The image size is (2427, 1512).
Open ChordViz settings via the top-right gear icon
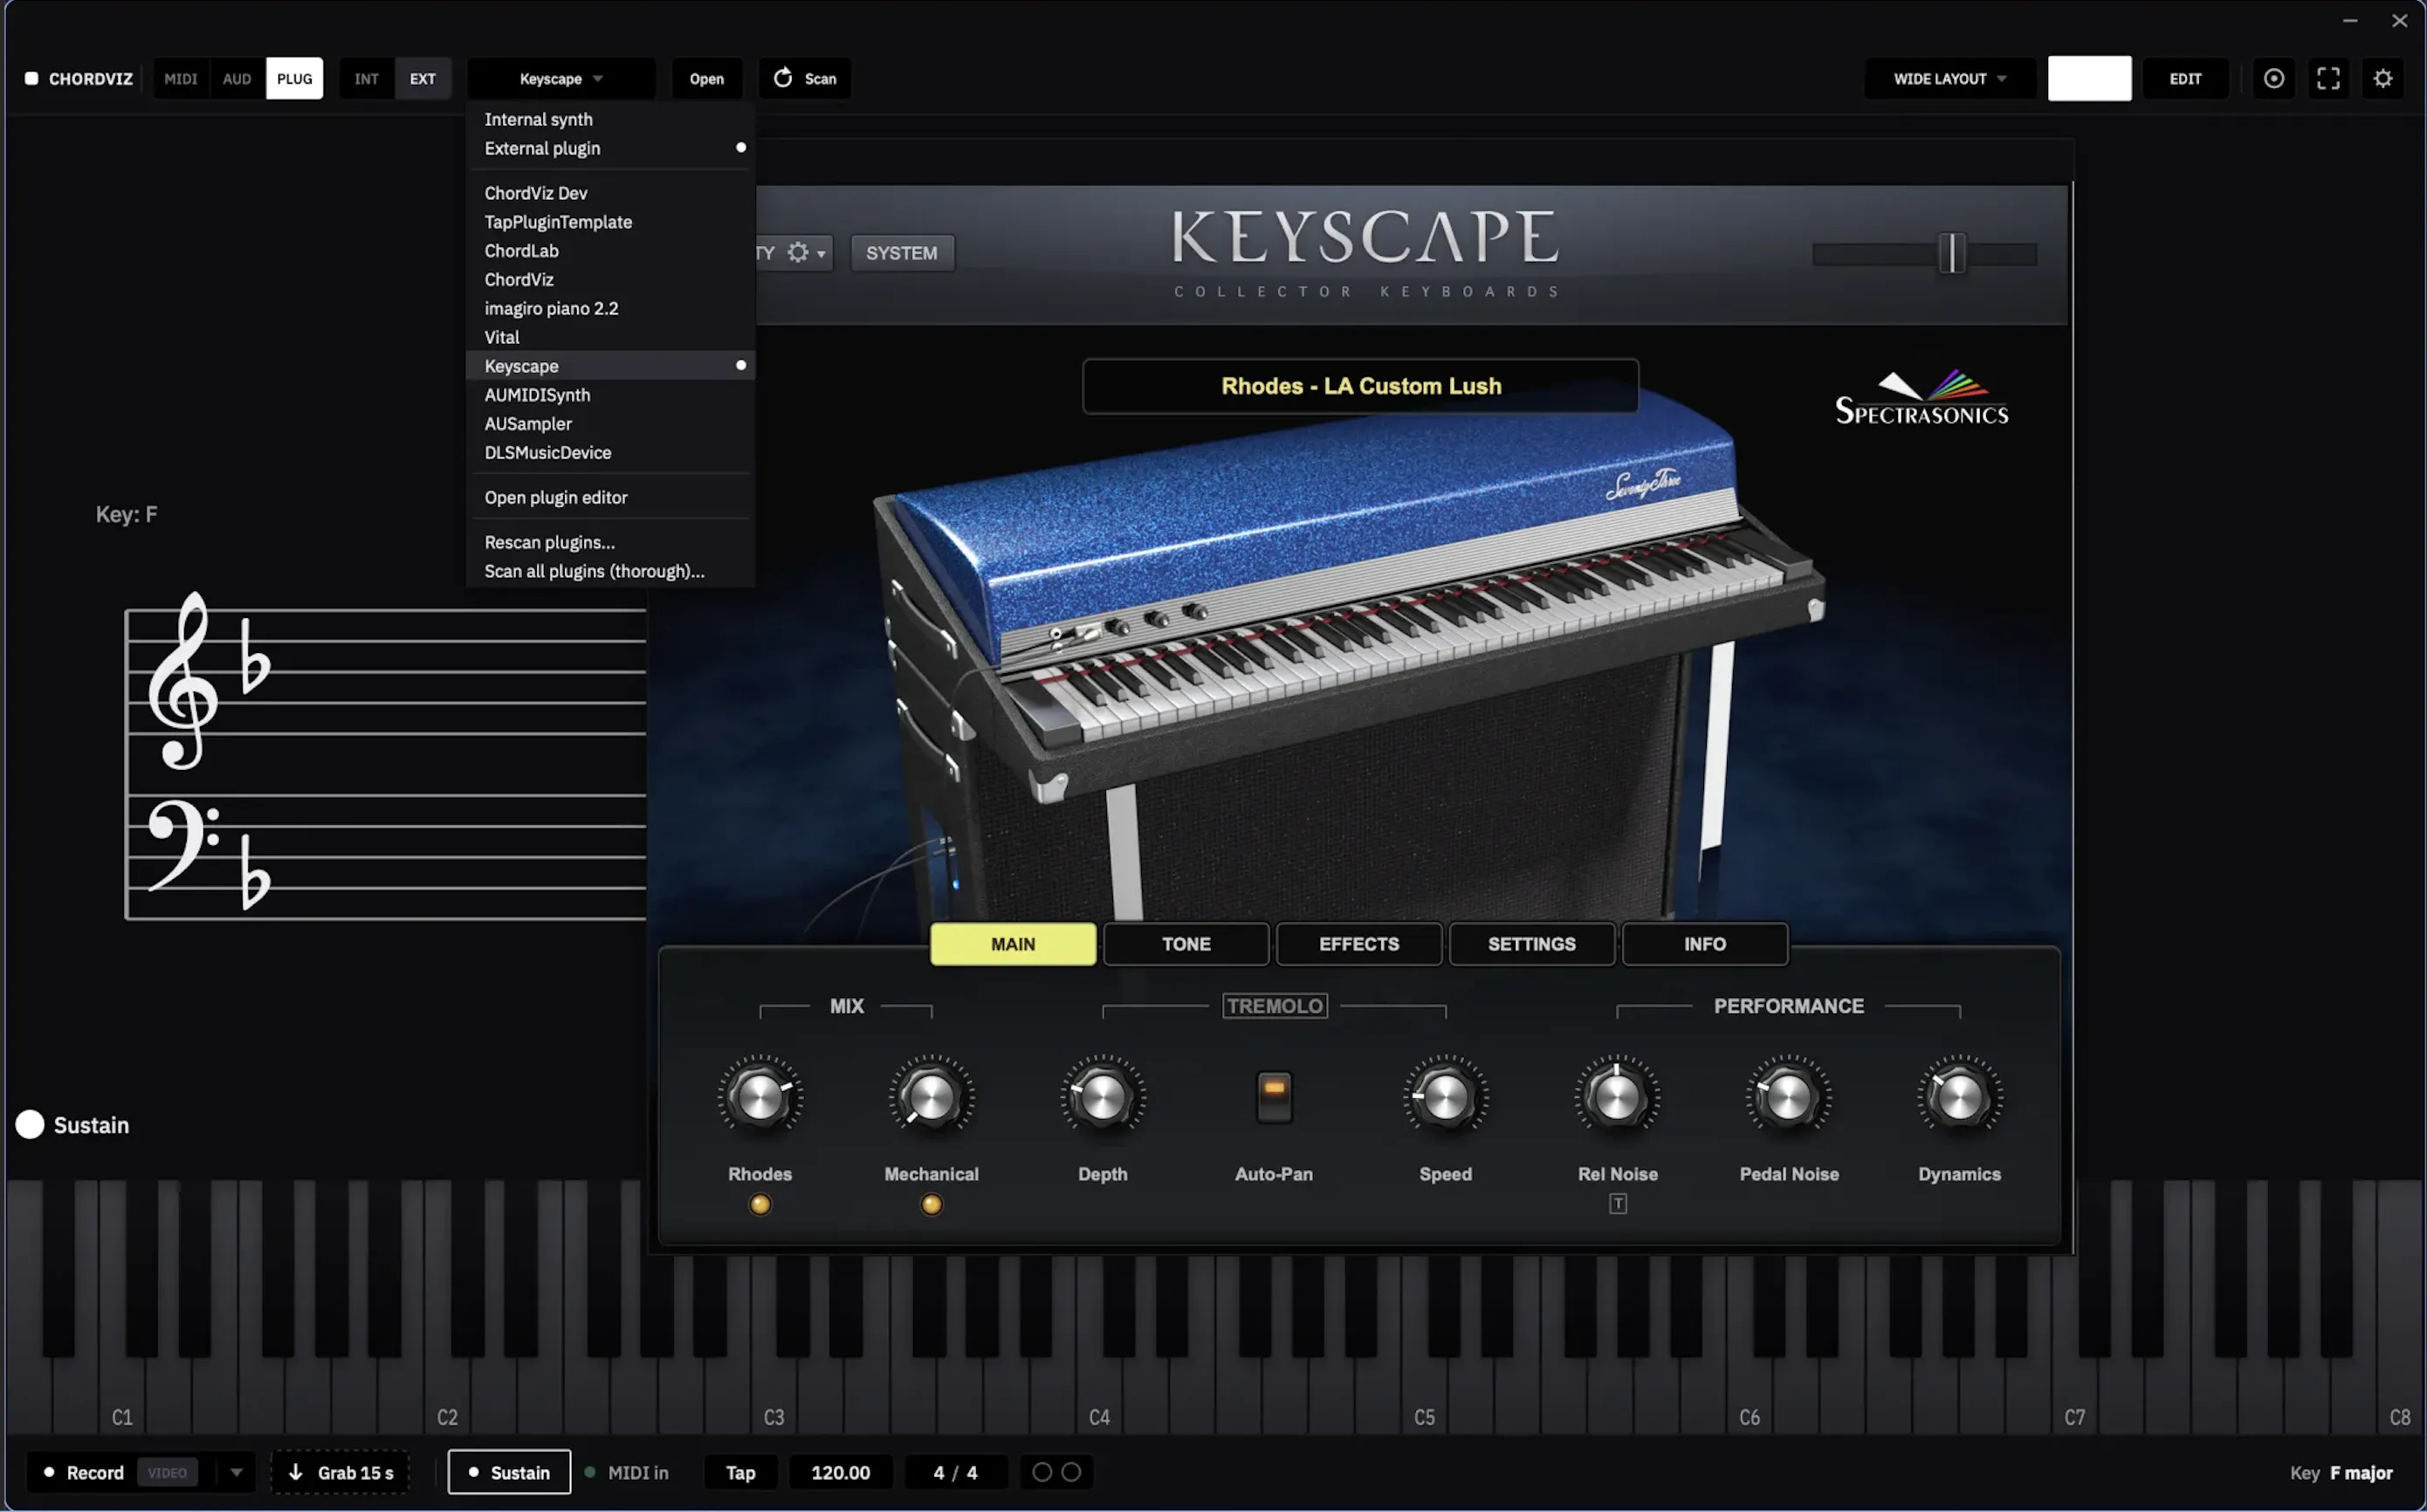click(x=2383, y=79)
